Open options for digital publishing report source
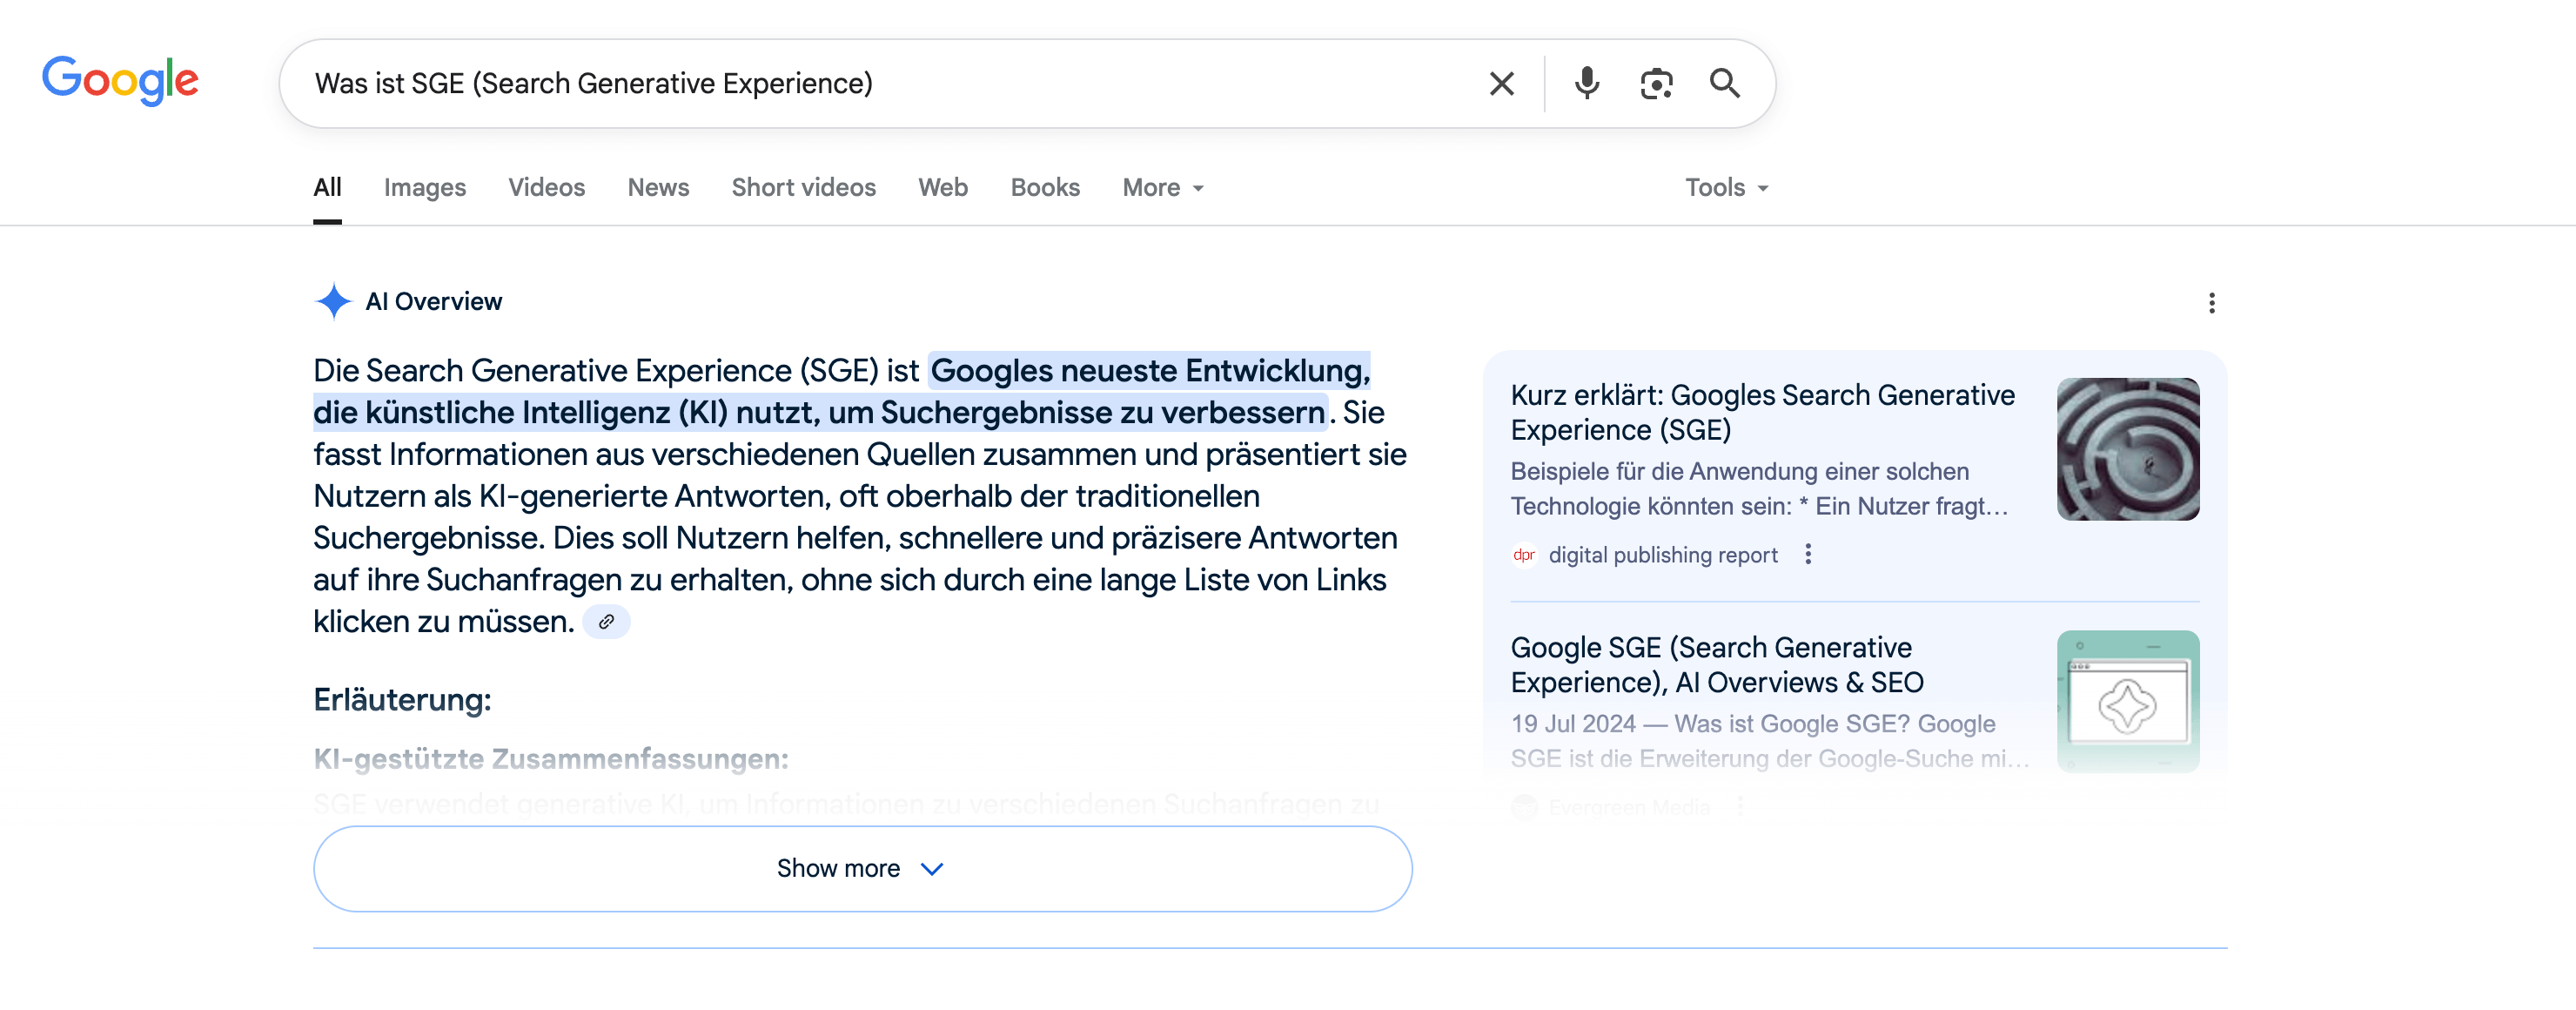The width and height of the screenshot is (2576, 1010). click(1807, 555)
